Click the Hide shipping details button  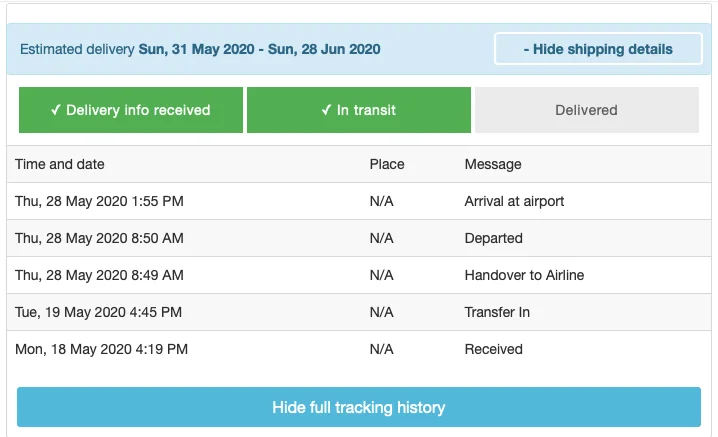(x=598, y=49)
